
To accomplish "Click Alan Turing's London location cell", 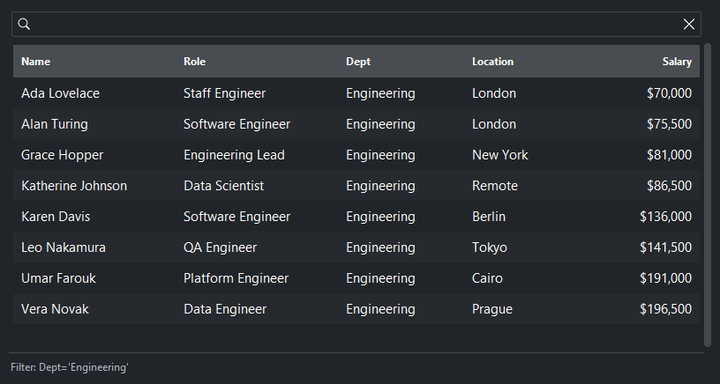I will click(494, 124).
